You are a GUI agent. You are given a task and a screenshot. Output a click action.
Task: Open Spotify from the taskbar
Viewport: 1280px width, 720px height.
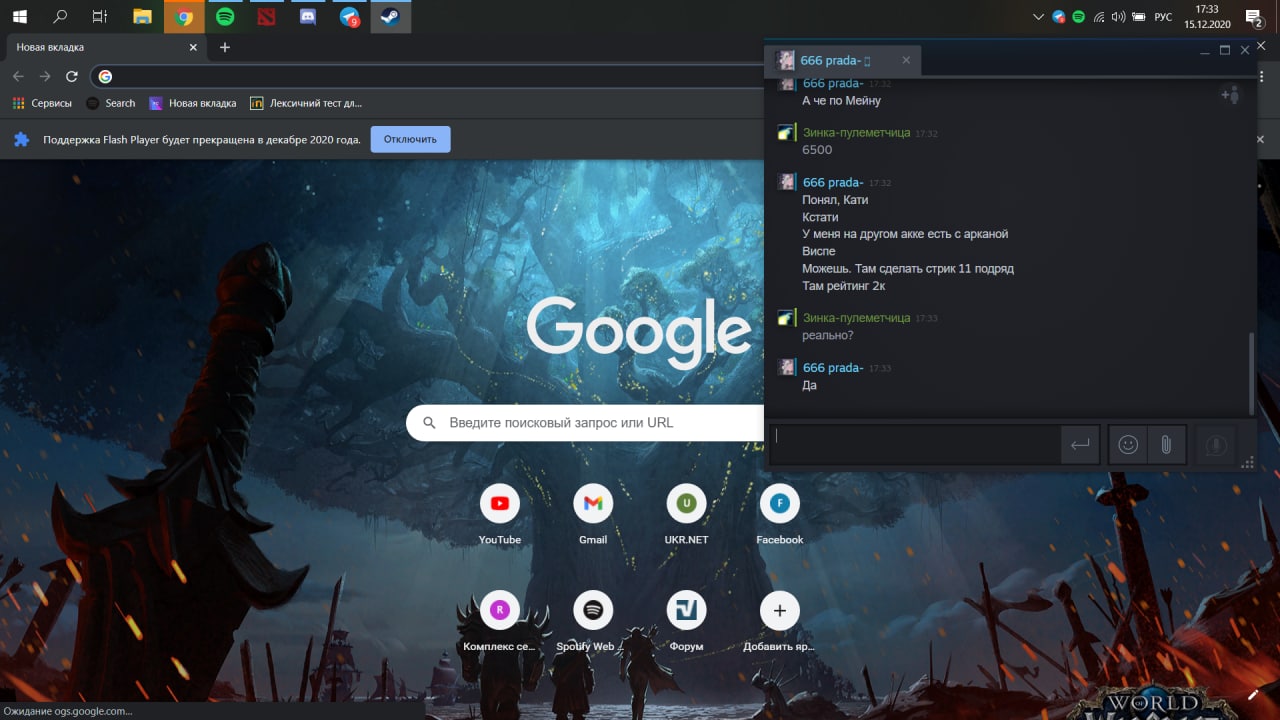[x=225, y=16]
